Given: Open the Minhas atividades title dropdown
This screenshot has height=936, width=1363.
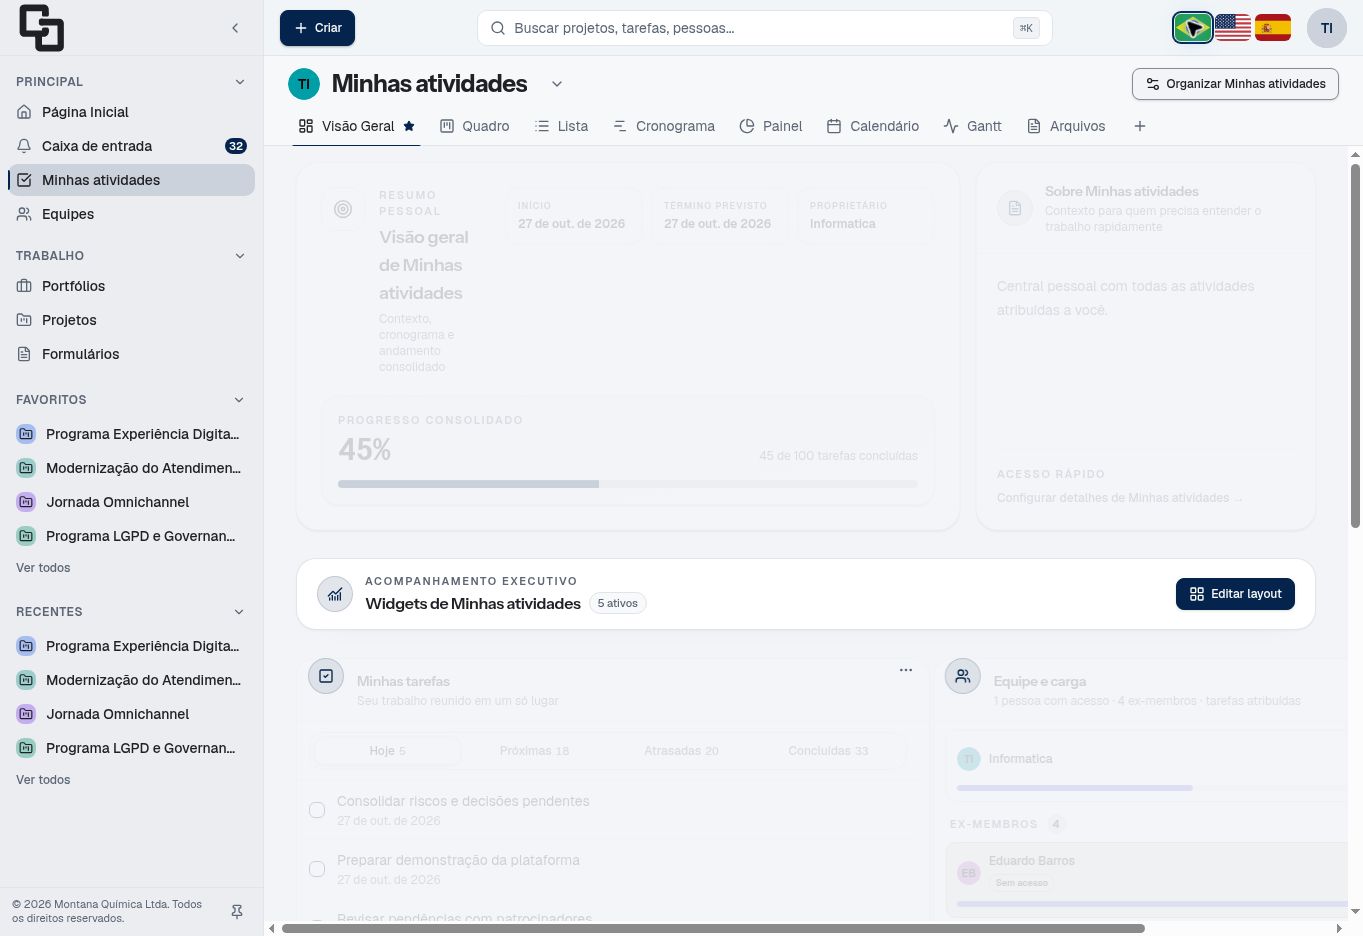Looking at the screenshot, I should pyautogui.click(x=557, y=84).
